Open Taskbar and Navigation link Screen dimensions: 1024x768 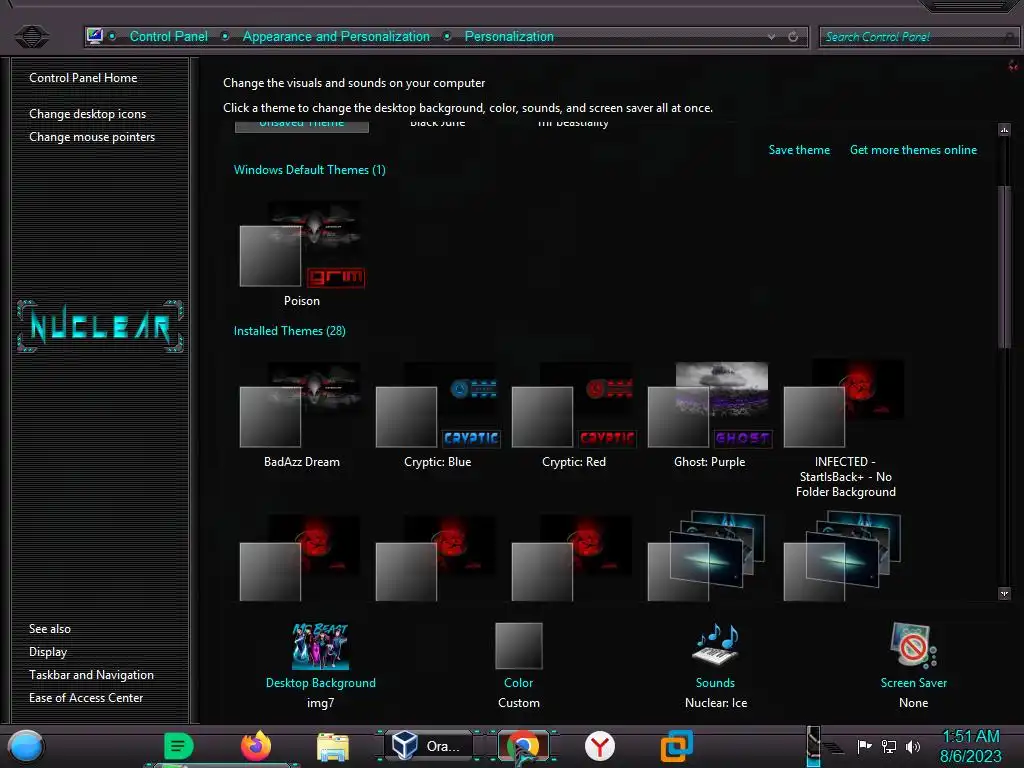coord(91,675)
